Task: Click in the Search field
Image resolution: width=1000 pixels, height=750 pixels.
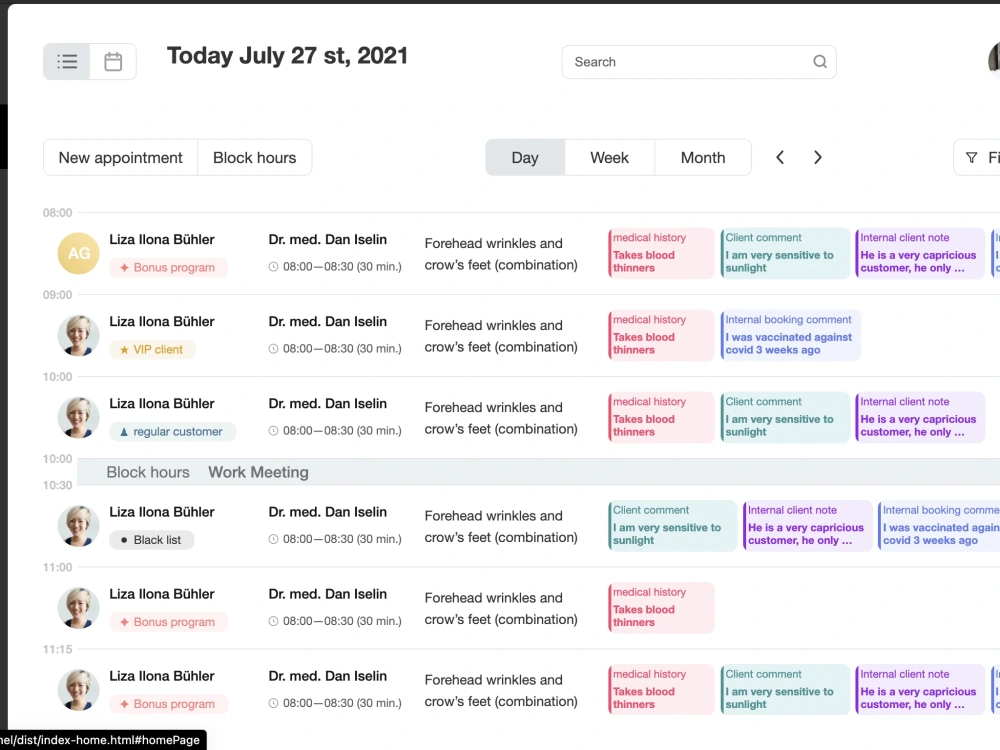Action: (x=699, y=62)
